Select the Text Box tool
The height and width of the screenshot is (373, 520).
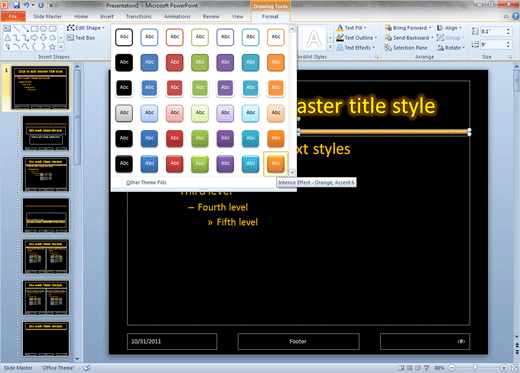[81, 38]
